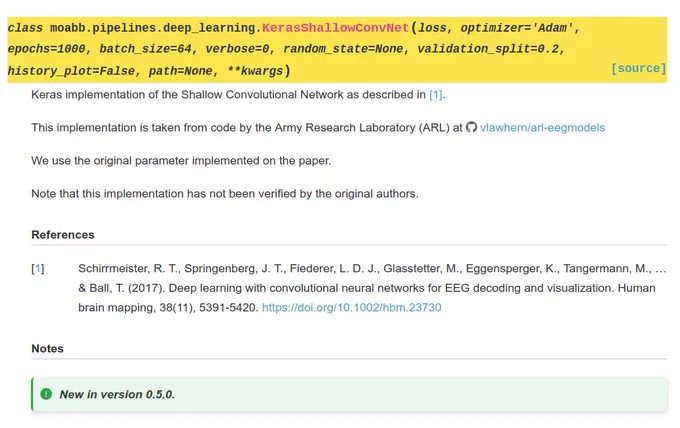
Task: Click the KerasShallowConvNet class name
Action: 335,28
